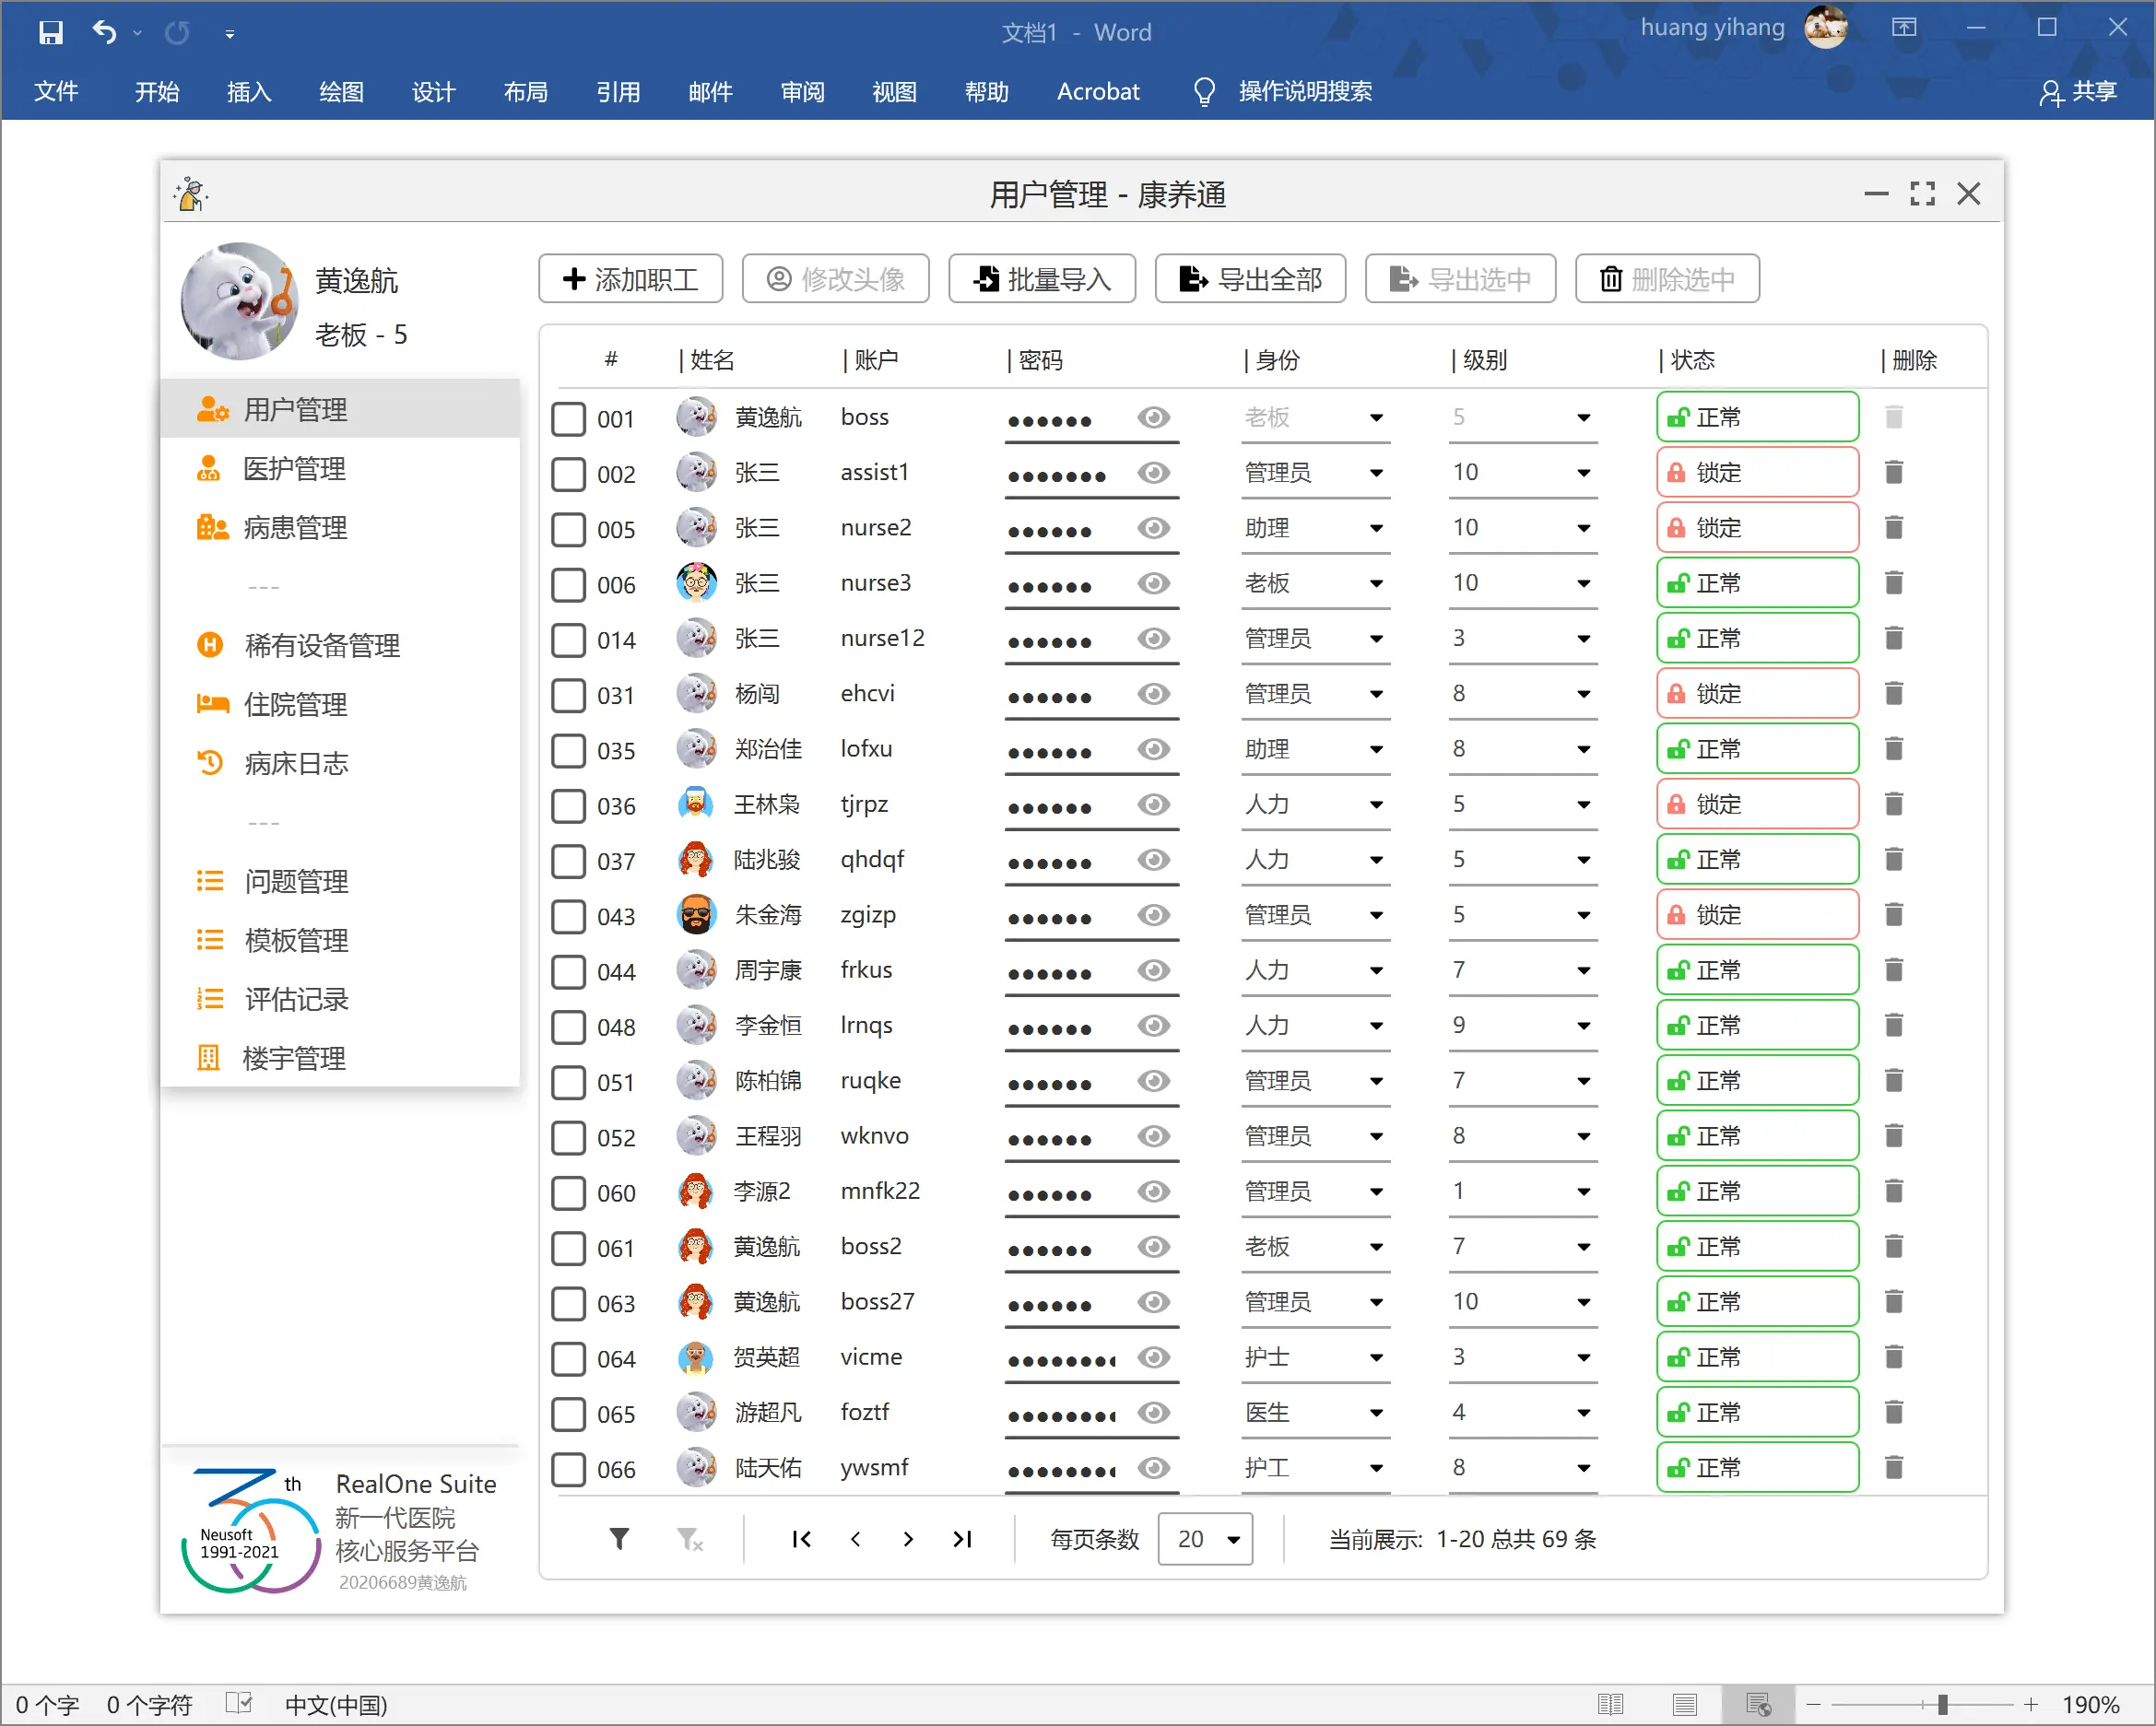This screenshot has width=2156, height=1726.
Task: Reveal password for assist1 account
Action: [x=1153, y=473]
